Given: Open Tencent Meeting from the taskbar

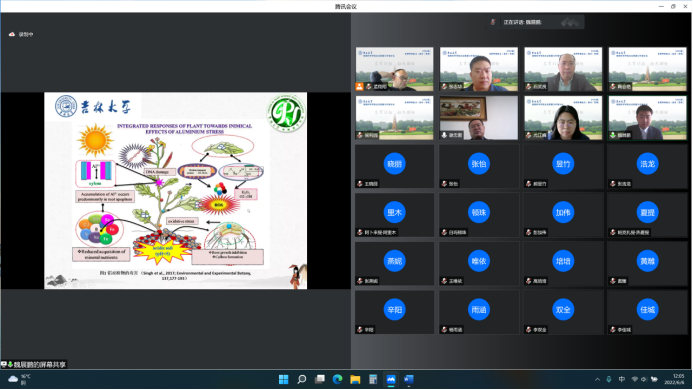Looking at the screenshot, I should click(x=391, y=379).
